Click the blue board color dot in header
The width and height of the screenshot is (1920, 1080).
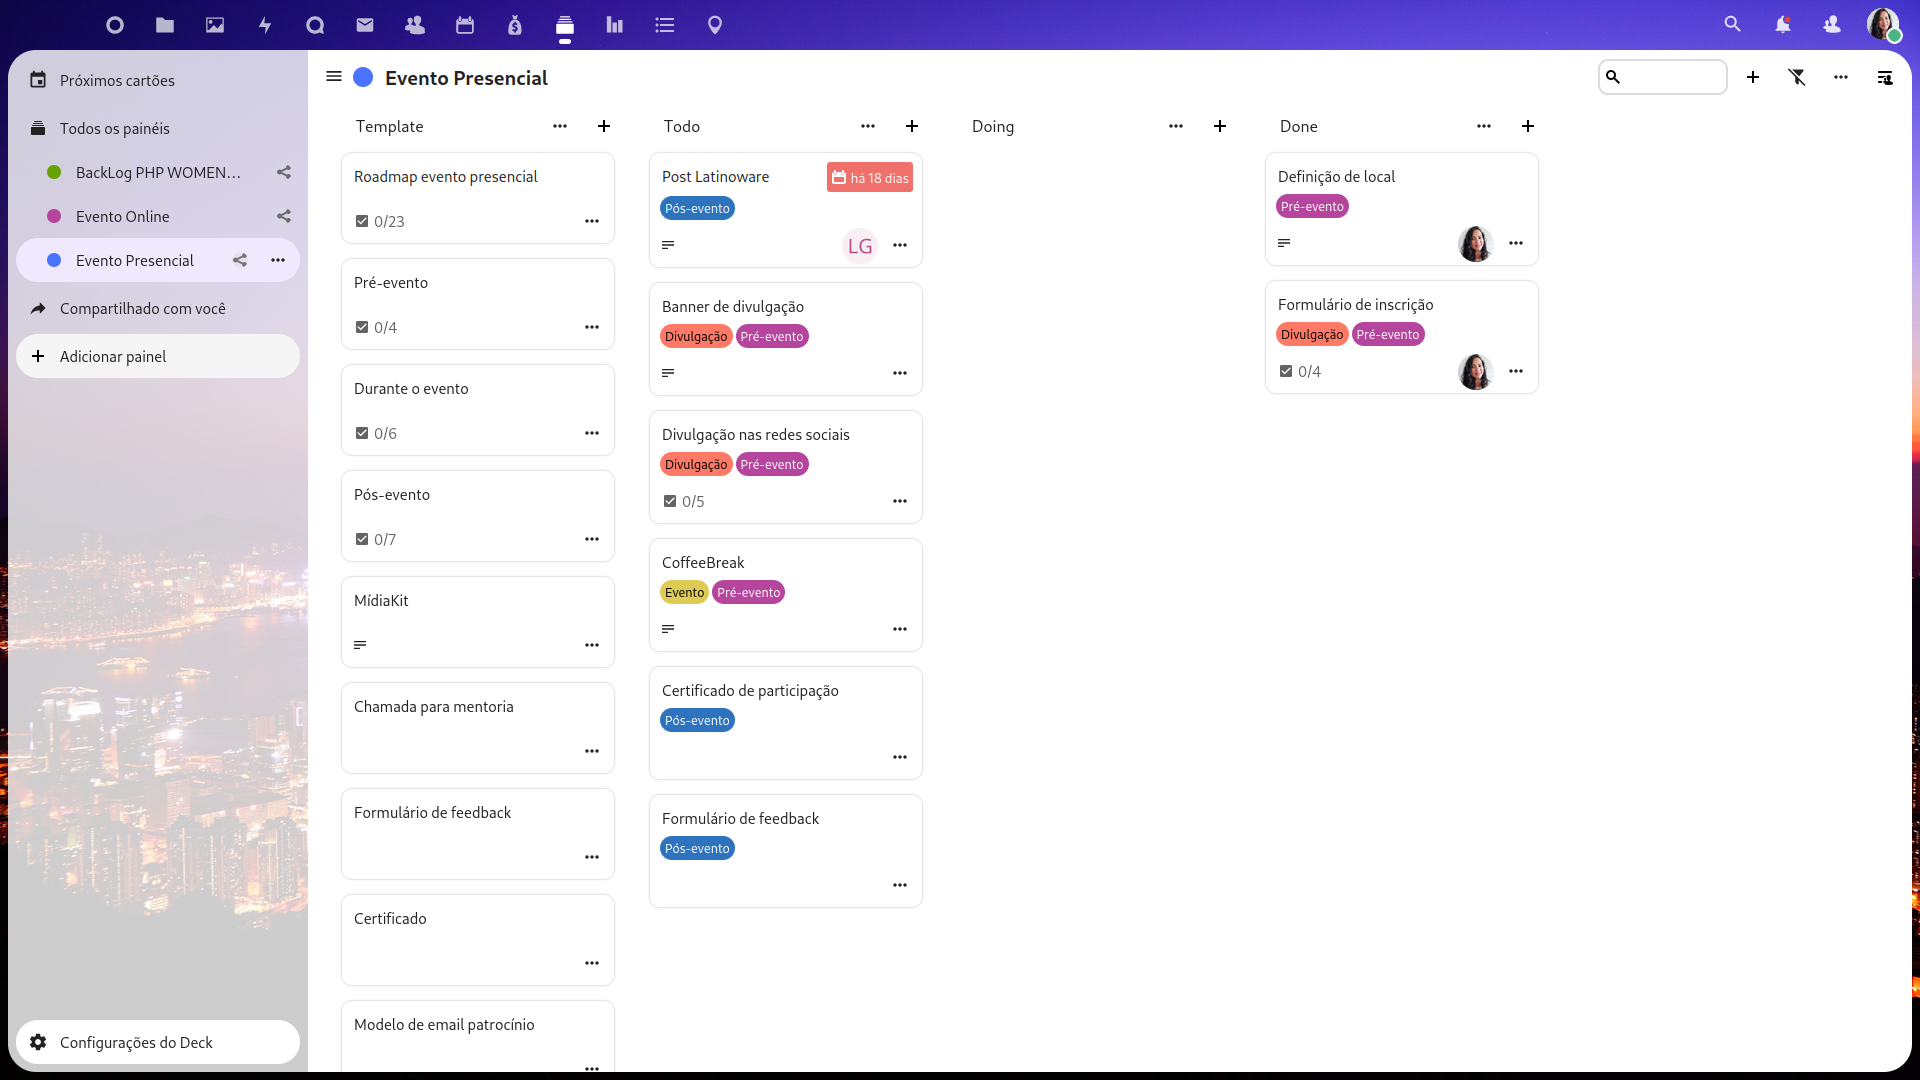pos(364,77)
